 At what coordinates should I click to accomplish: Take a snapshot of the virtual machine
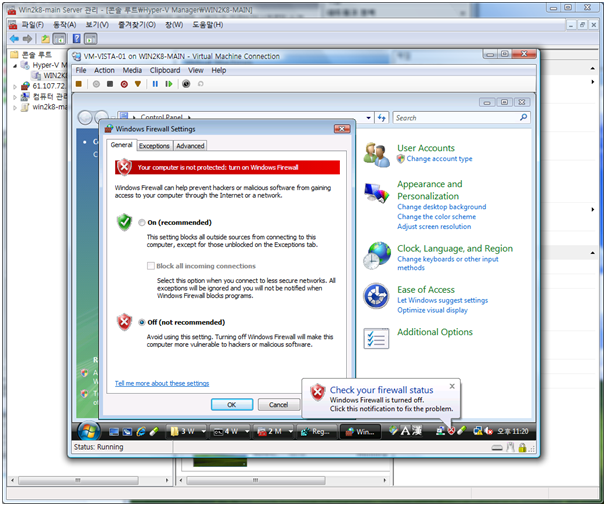186,84
